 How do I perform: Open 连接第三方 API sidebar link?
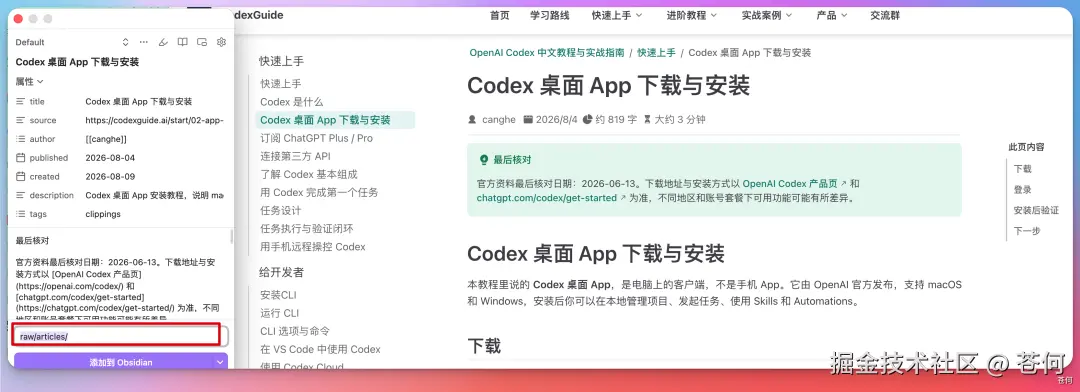click(x=295, y=156)
